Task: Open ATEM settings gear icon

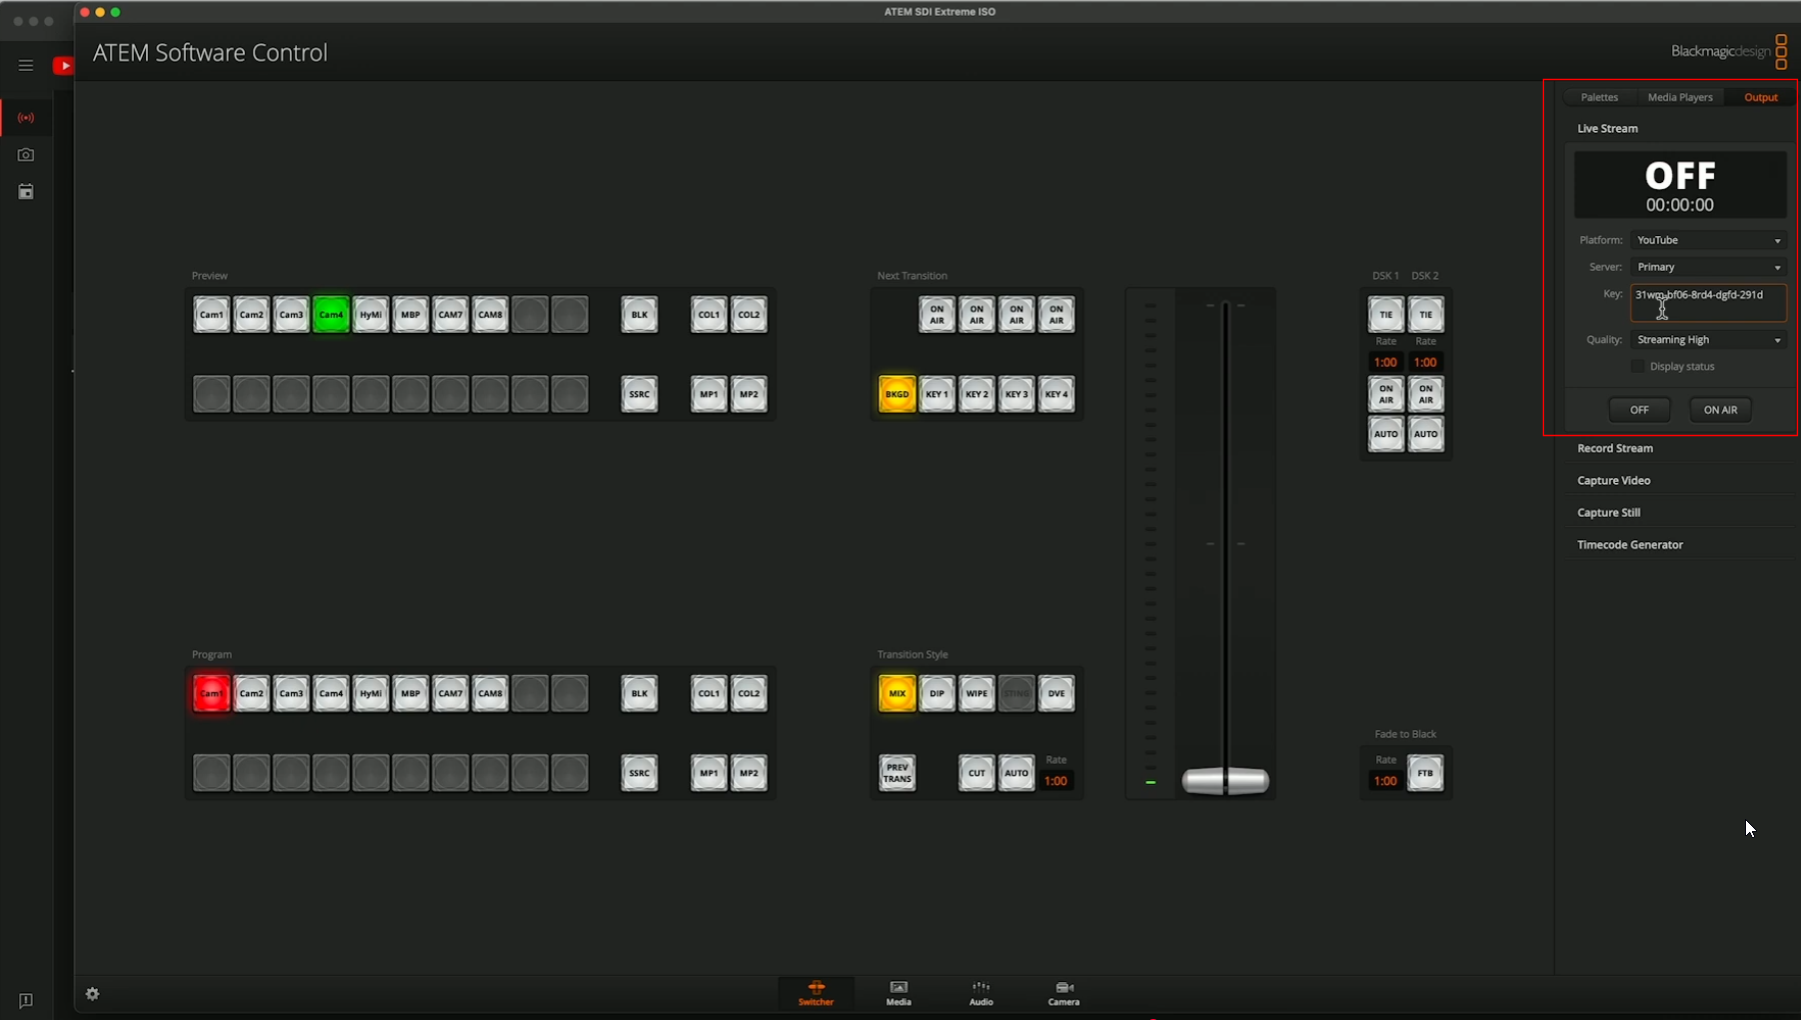Action: click(x=93, y=994)
